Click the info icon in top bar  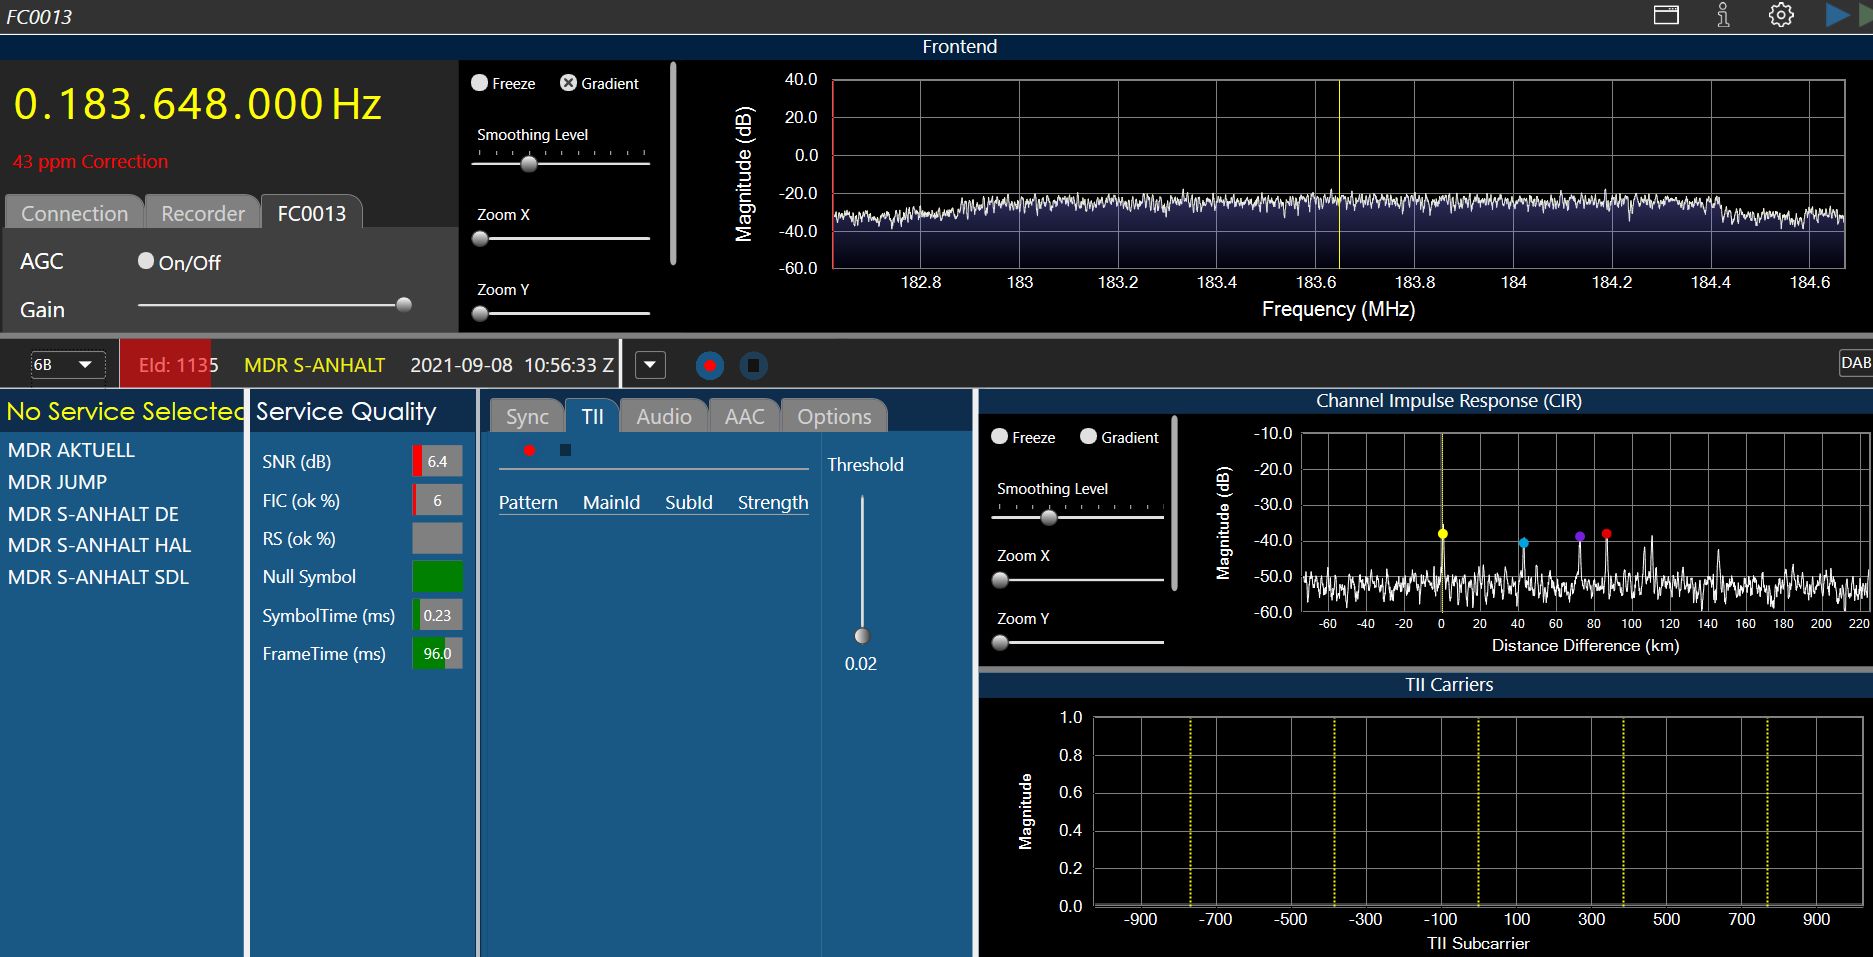pyautogui.click(x=1723, y=15)
